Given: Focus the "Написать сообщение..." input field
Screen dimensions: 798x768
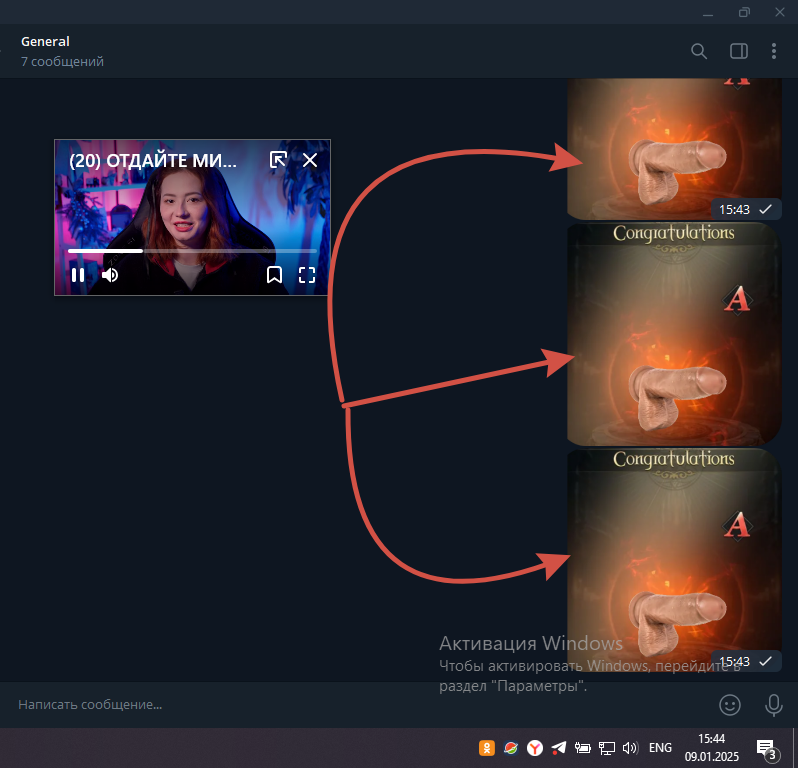Looking at the screenshot, I should [x=356, y=705].
